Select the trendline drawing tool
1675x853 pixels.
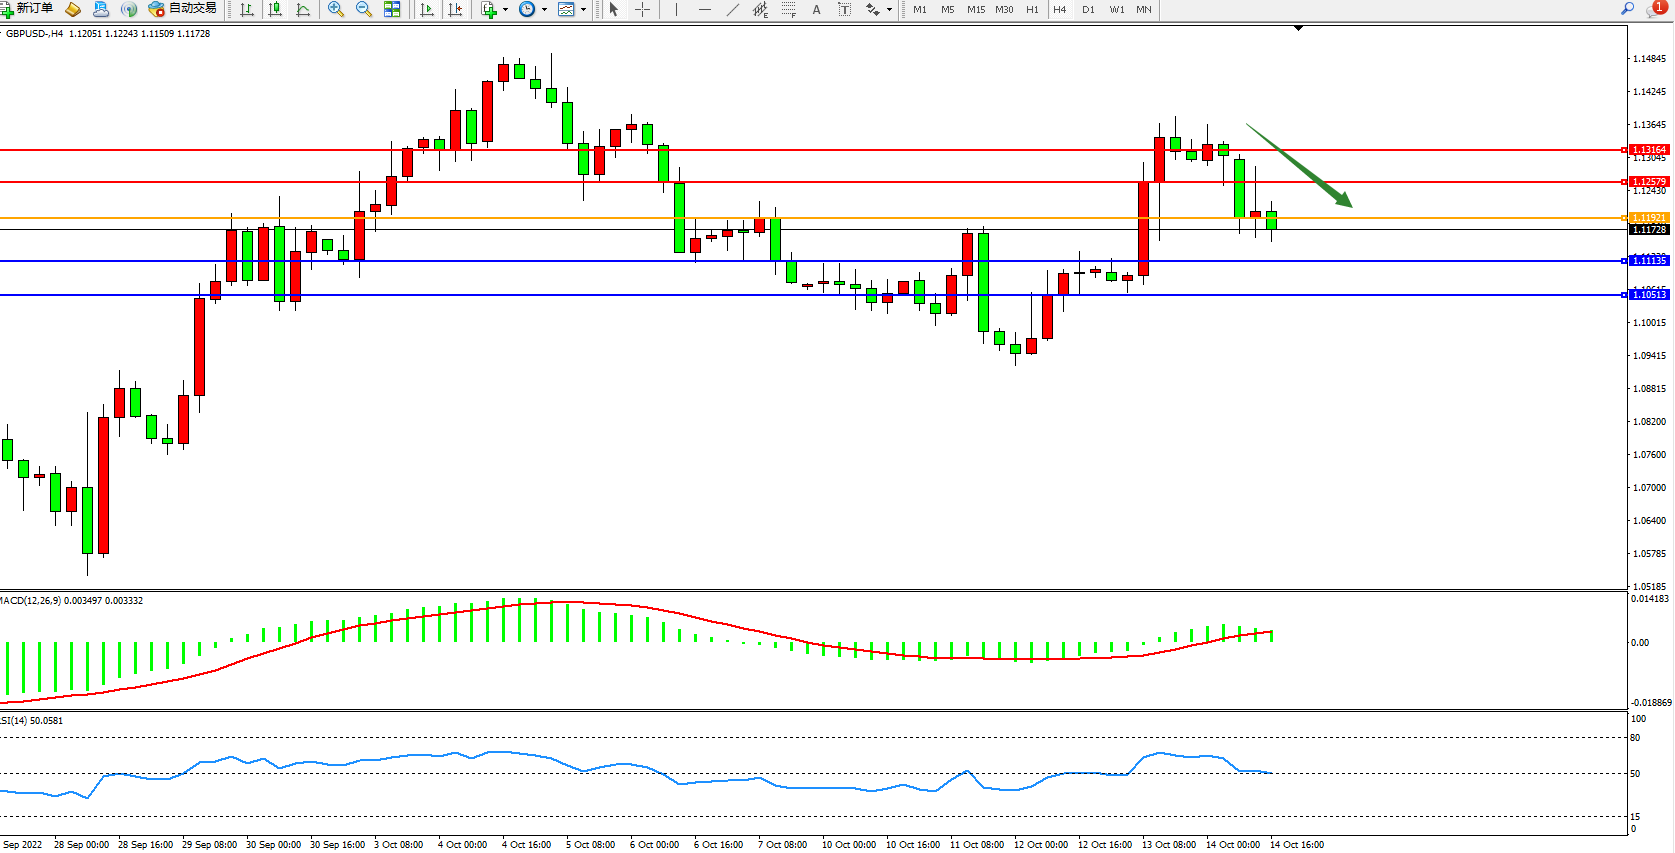733,9
